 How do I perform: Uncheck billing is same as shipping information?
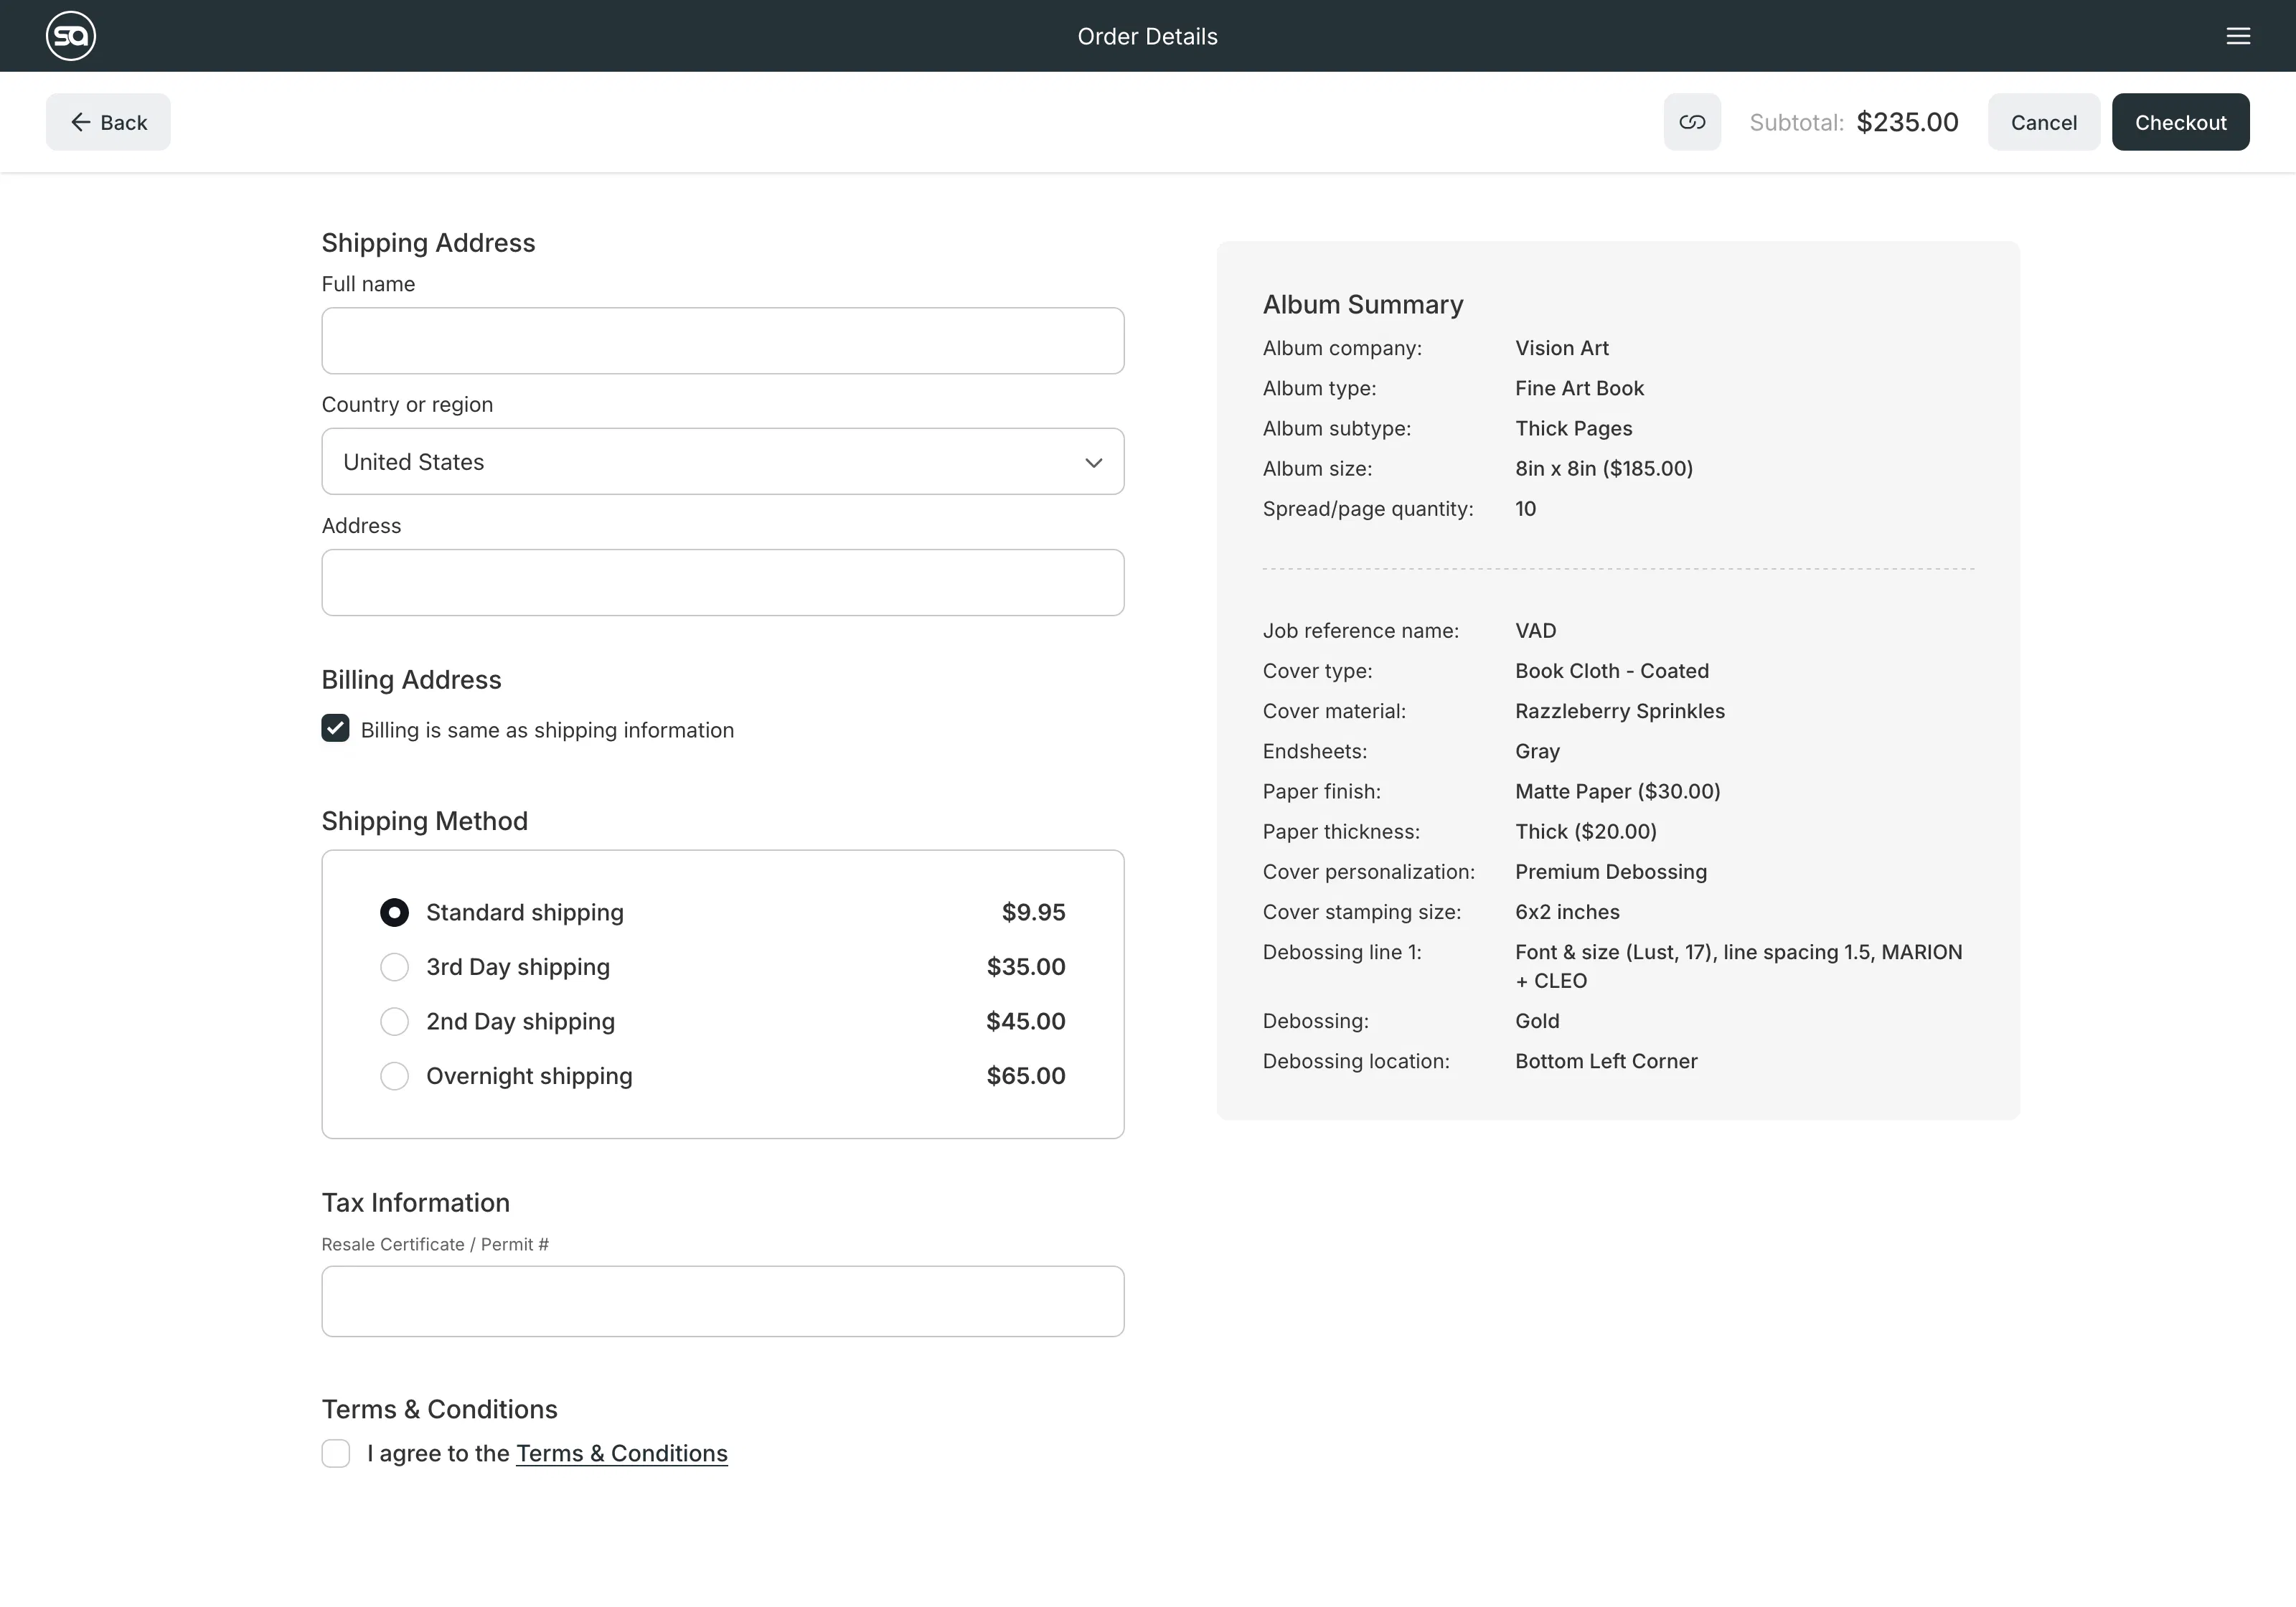[335, 729]
